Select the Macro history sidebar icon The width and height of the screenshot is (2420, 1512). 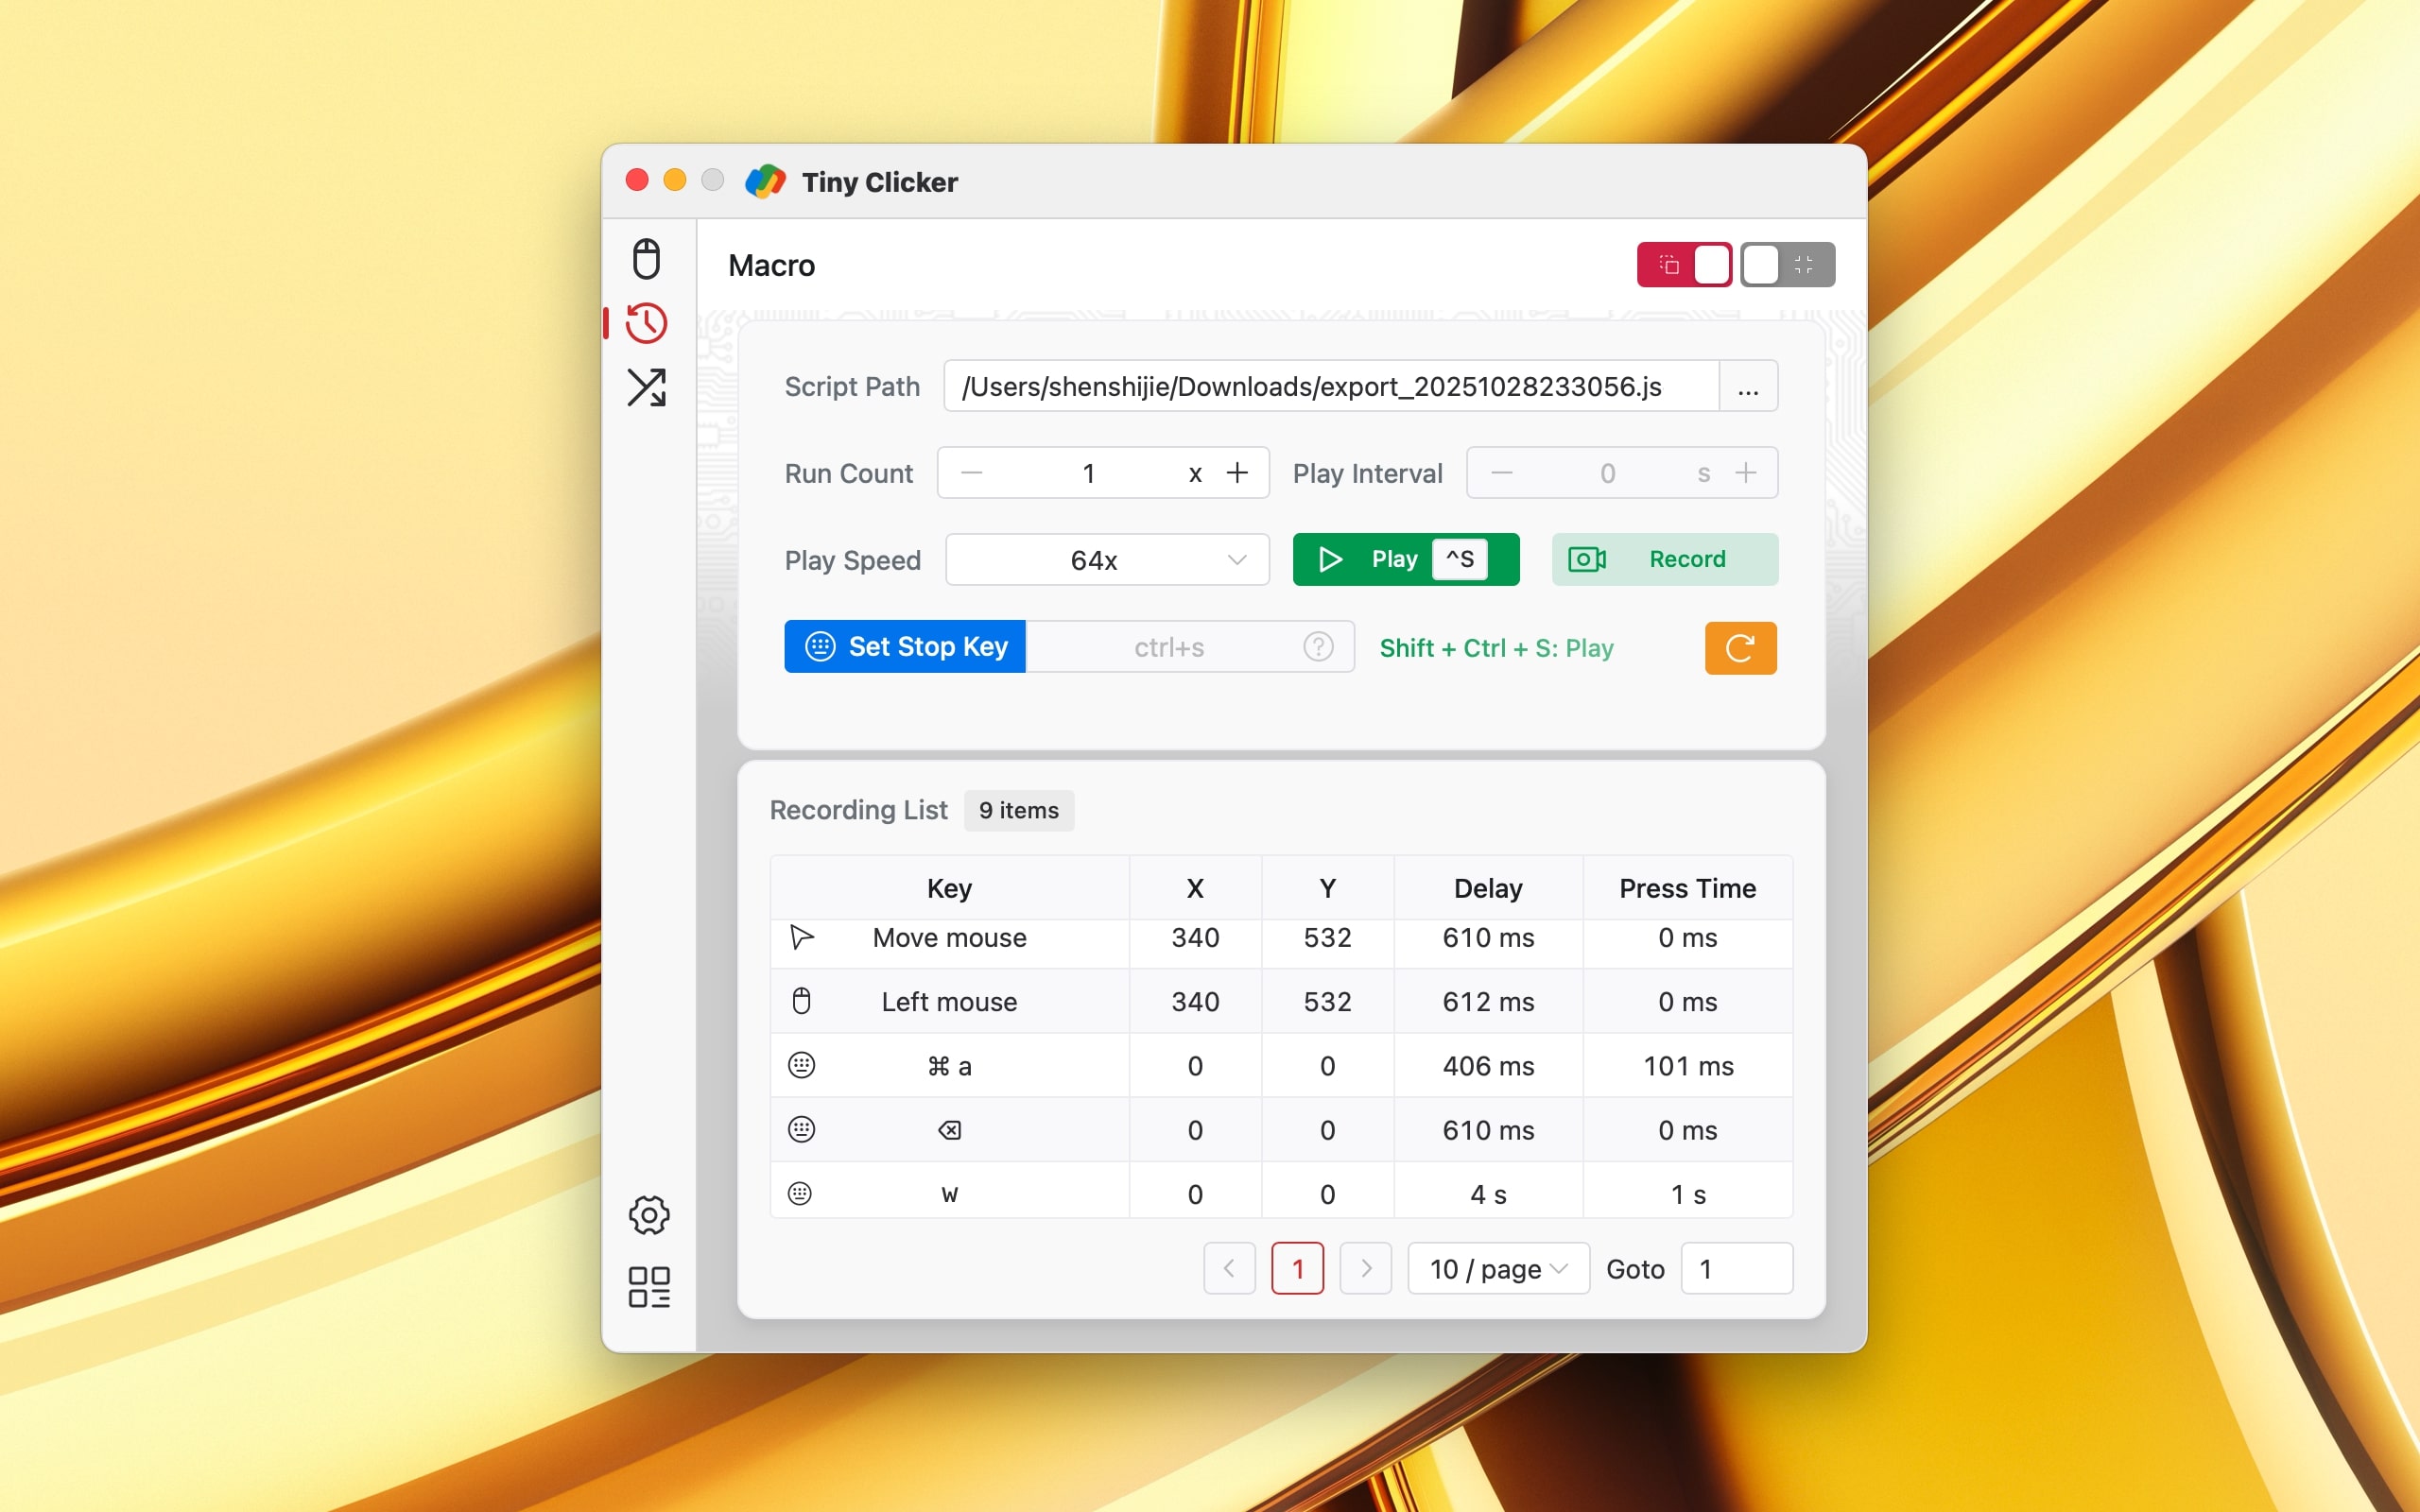[646, 323]
